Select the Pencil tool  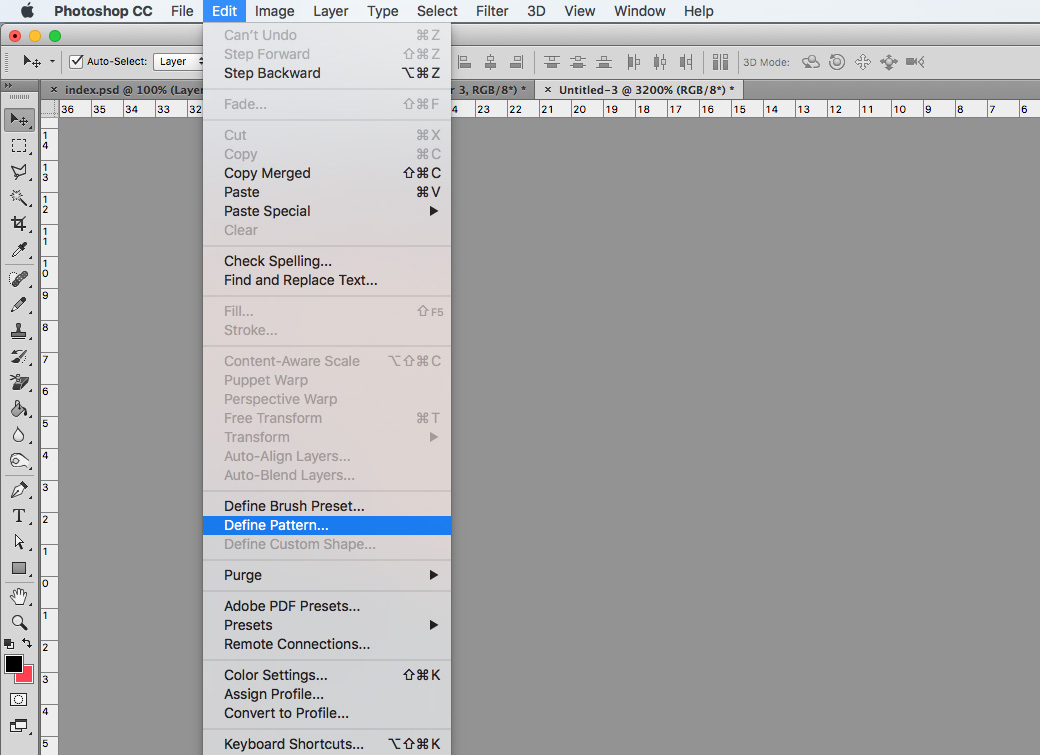point(19,305)
